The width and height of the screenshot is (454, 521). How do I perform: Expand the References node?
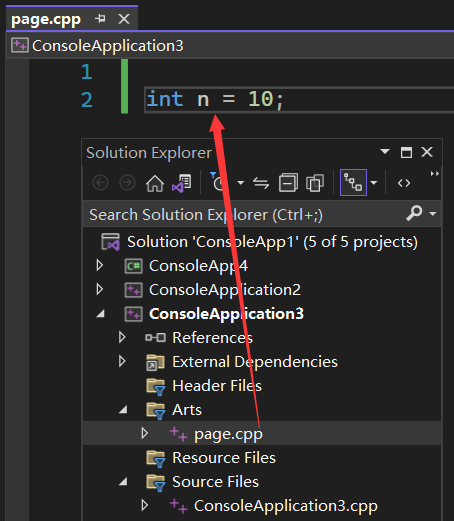click(122, 337)
